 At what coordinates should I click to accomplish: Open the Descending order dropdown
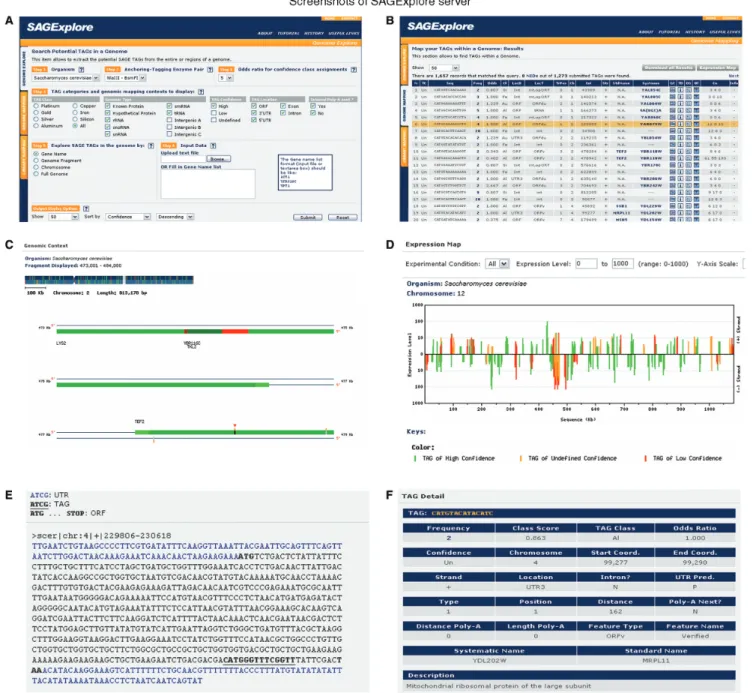(x=175, y=217)
